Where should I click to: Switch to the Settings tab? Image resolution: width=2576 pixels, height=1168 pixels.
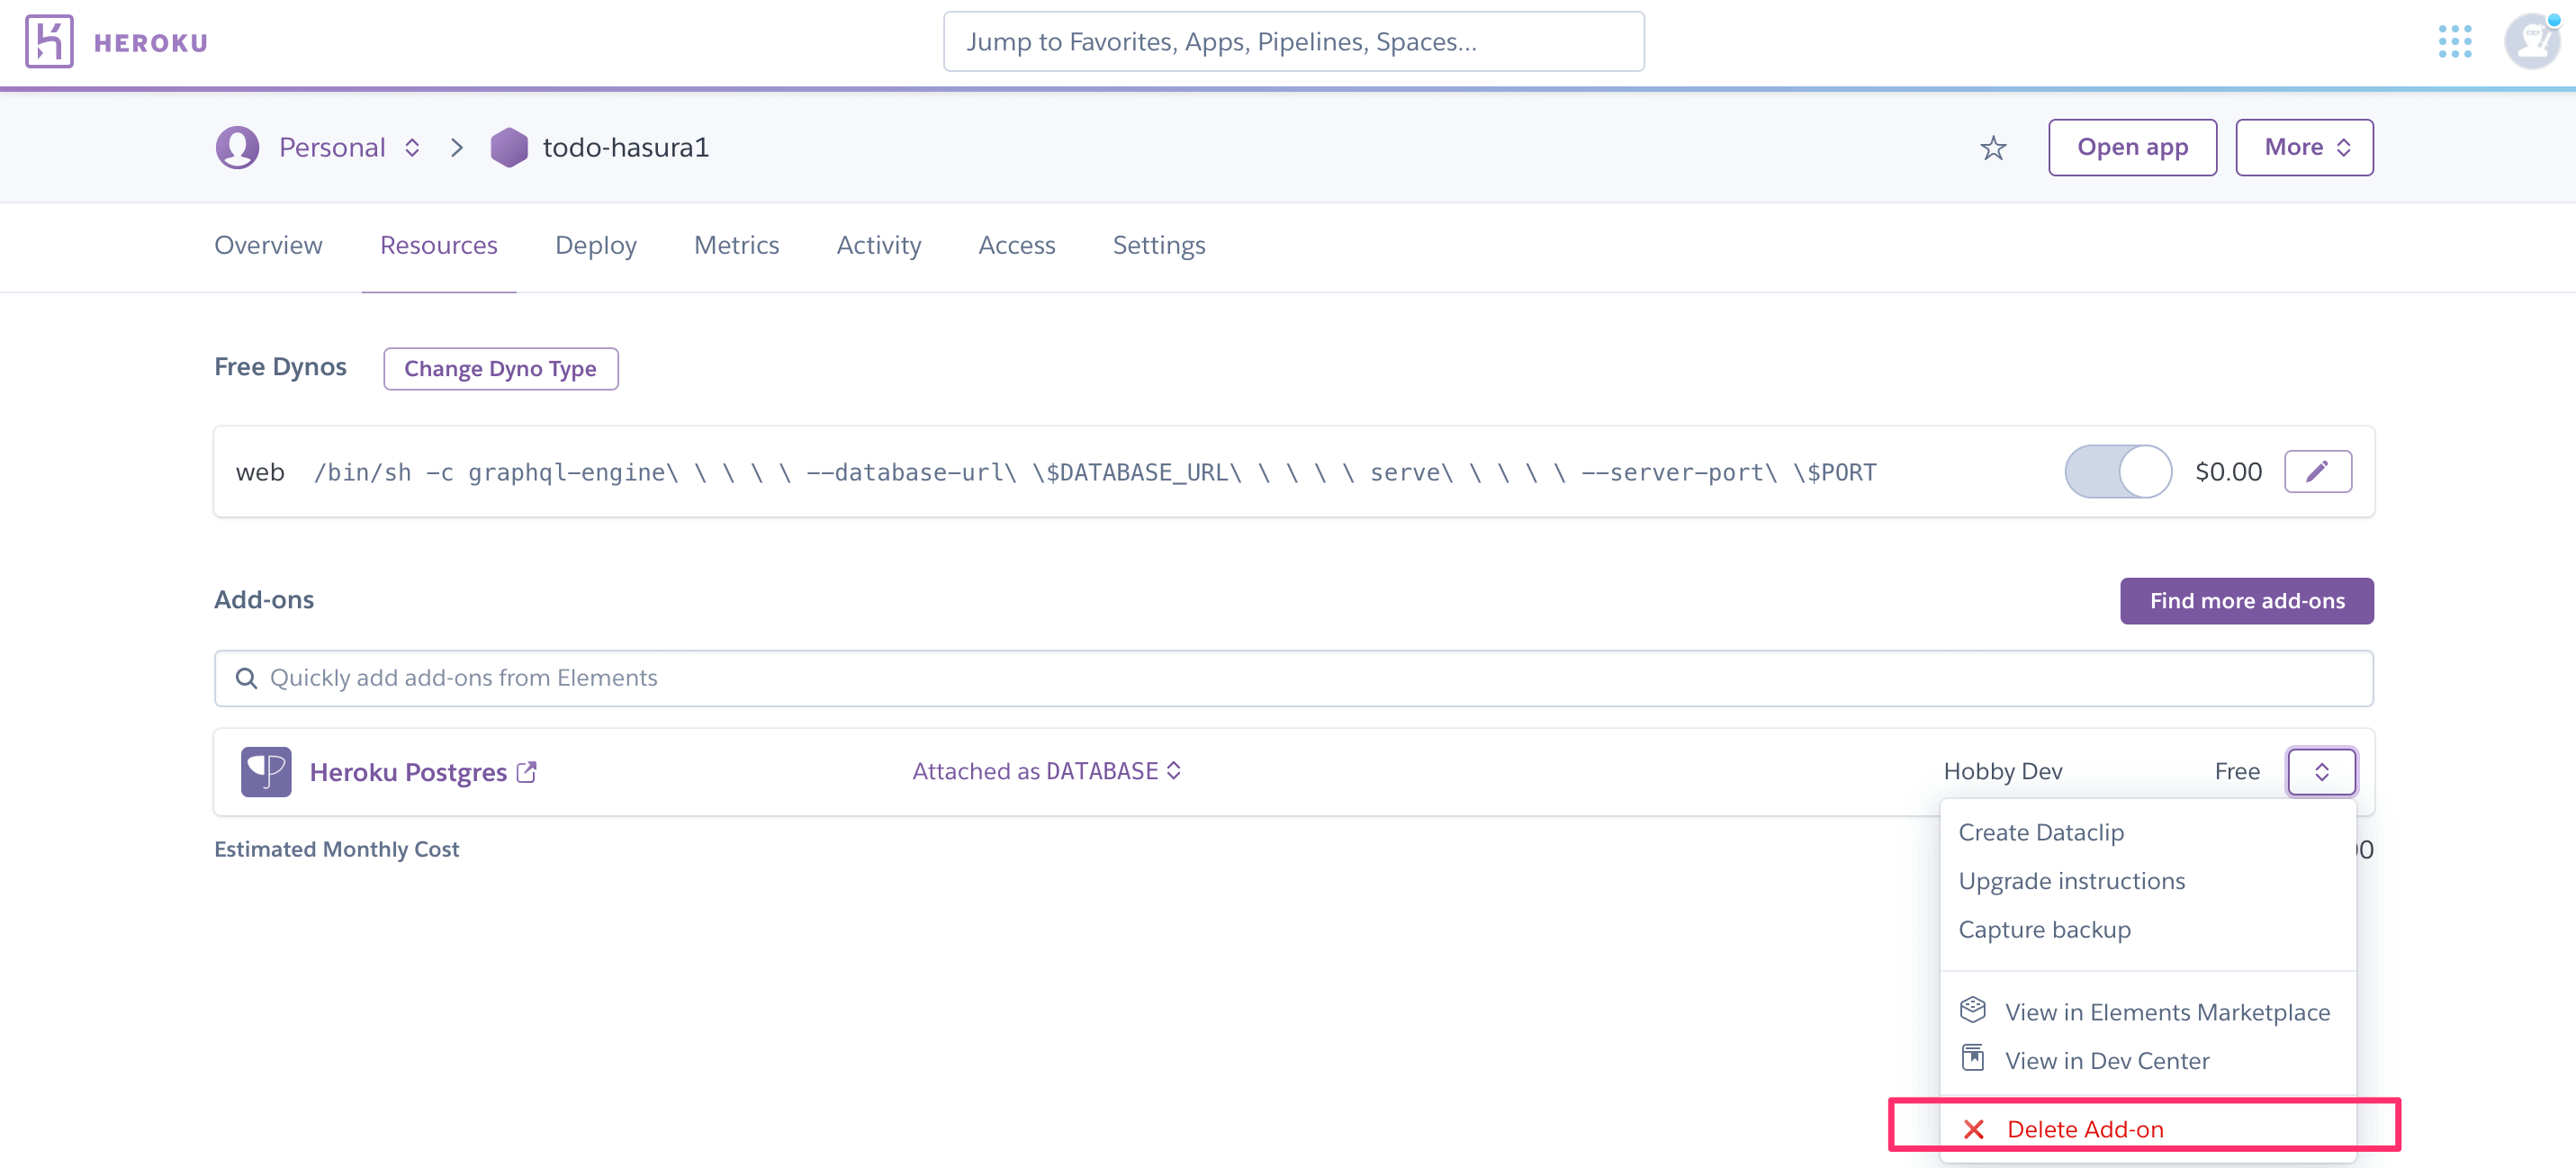click(x=1158, y=246)
